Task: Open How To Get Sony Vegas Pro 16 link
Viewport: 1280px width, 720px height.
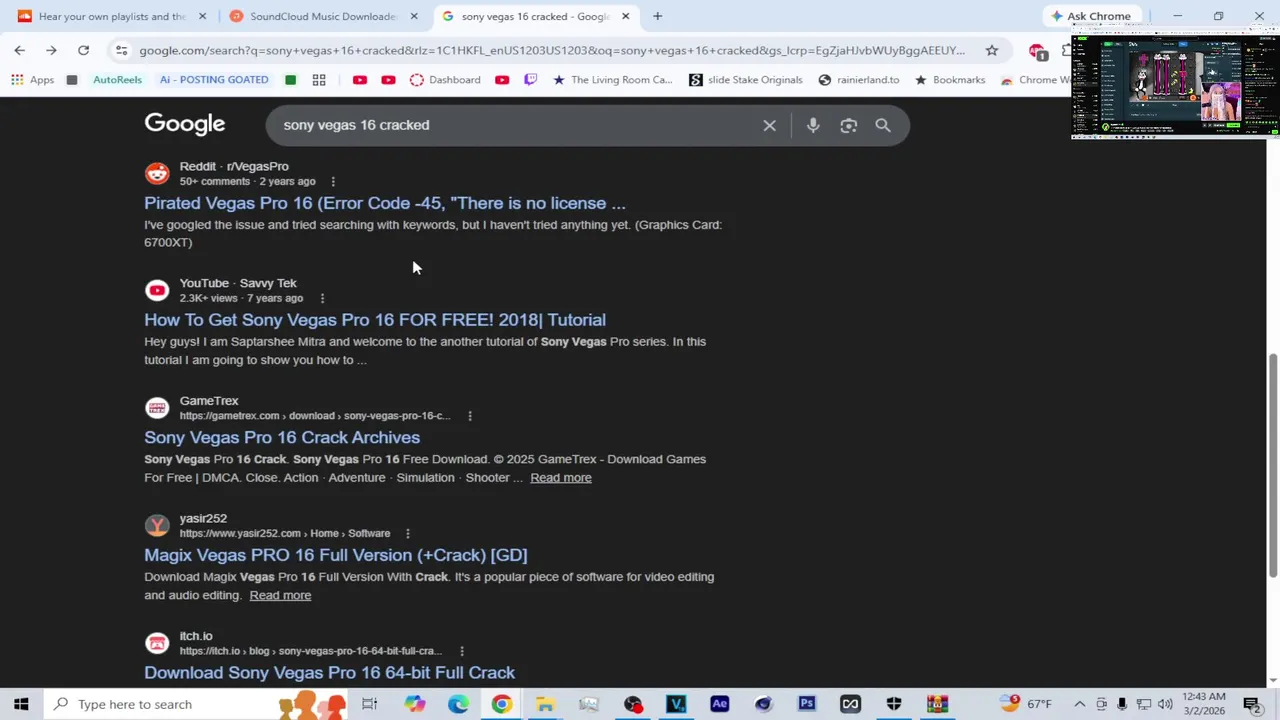Action: point(375,320)
